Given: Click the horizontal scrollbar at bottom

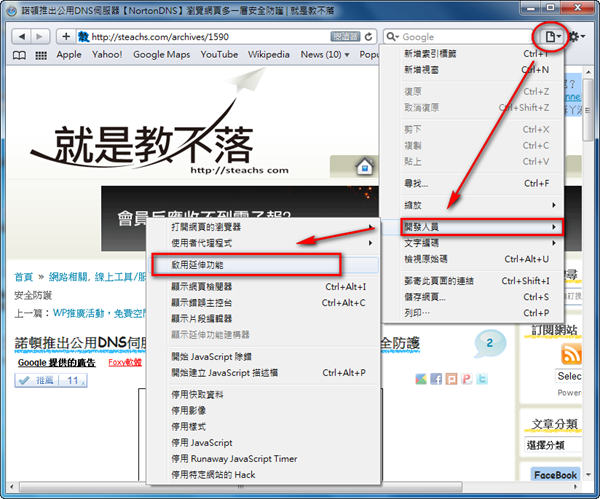Looking at the screenshot, I should point(240,487).
